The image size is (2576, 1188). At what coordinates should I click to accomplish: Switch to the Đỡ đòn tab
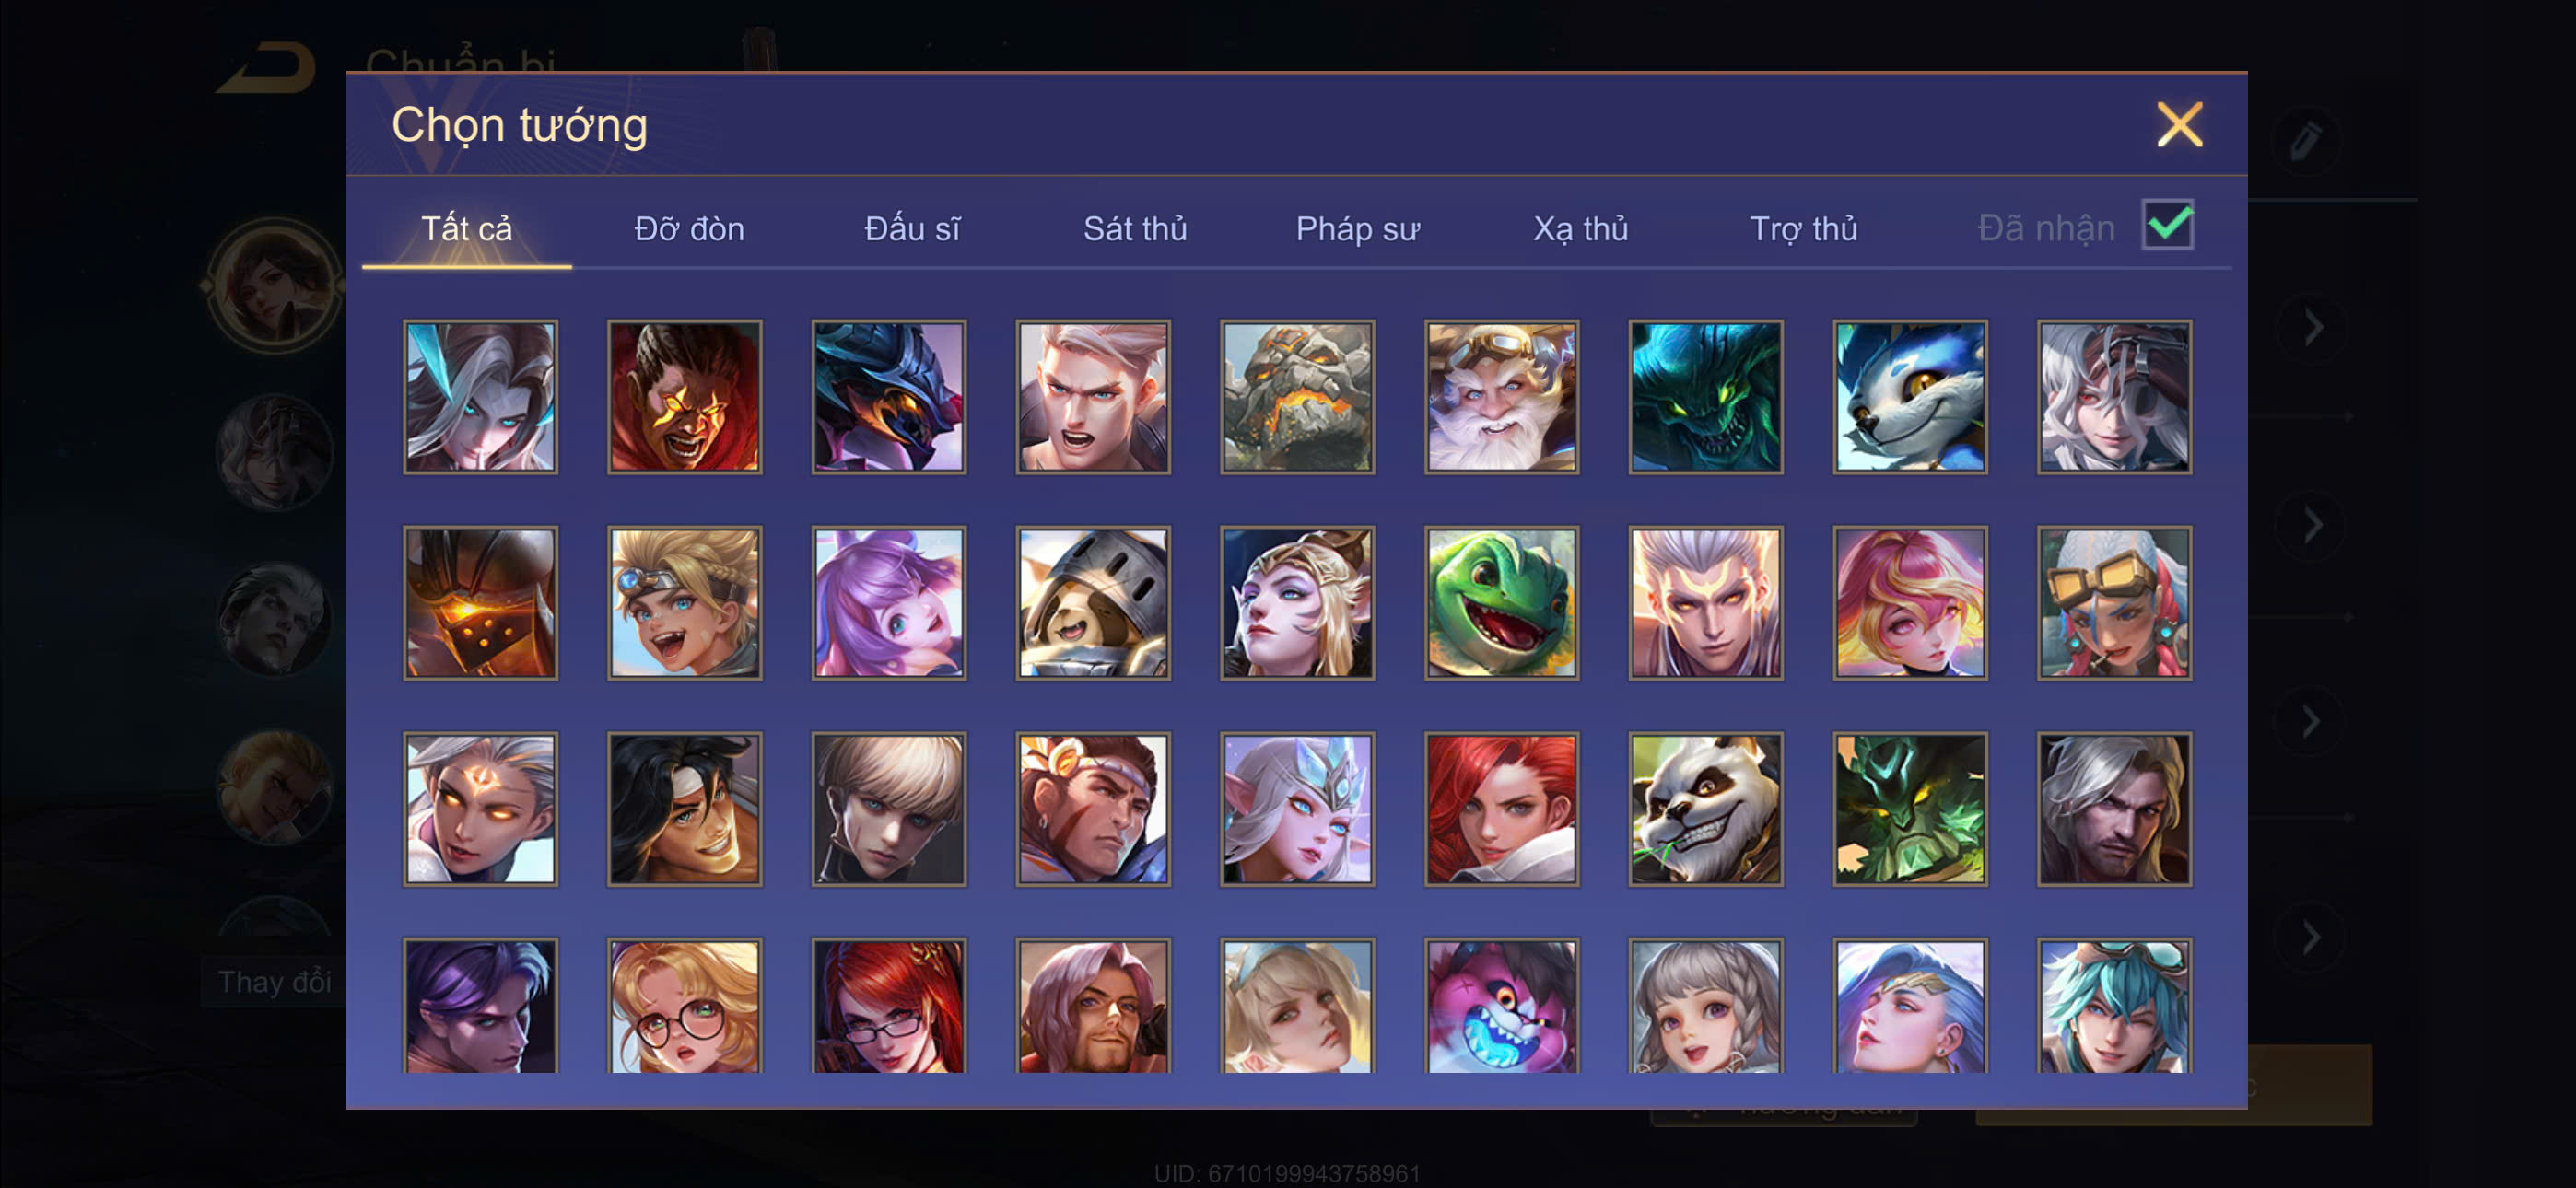[689, 229]
